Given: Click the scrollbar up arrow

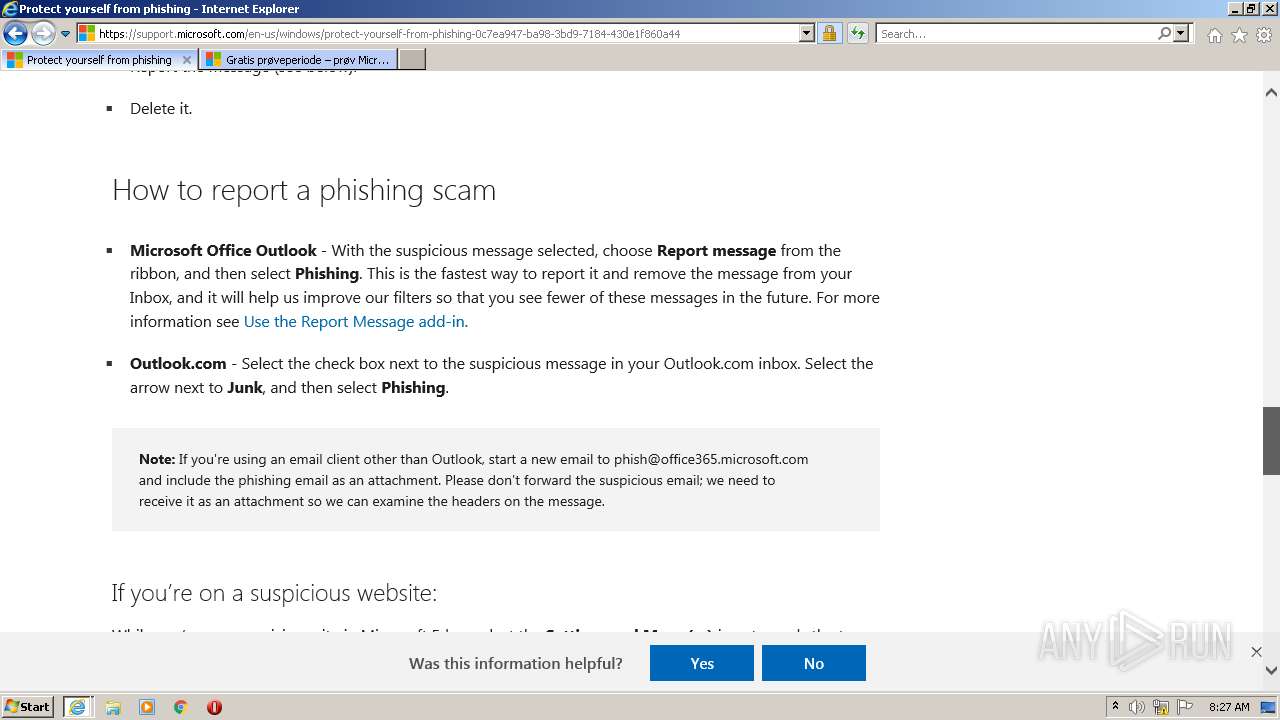Looking at the screenshot, I should point(1271,93).
